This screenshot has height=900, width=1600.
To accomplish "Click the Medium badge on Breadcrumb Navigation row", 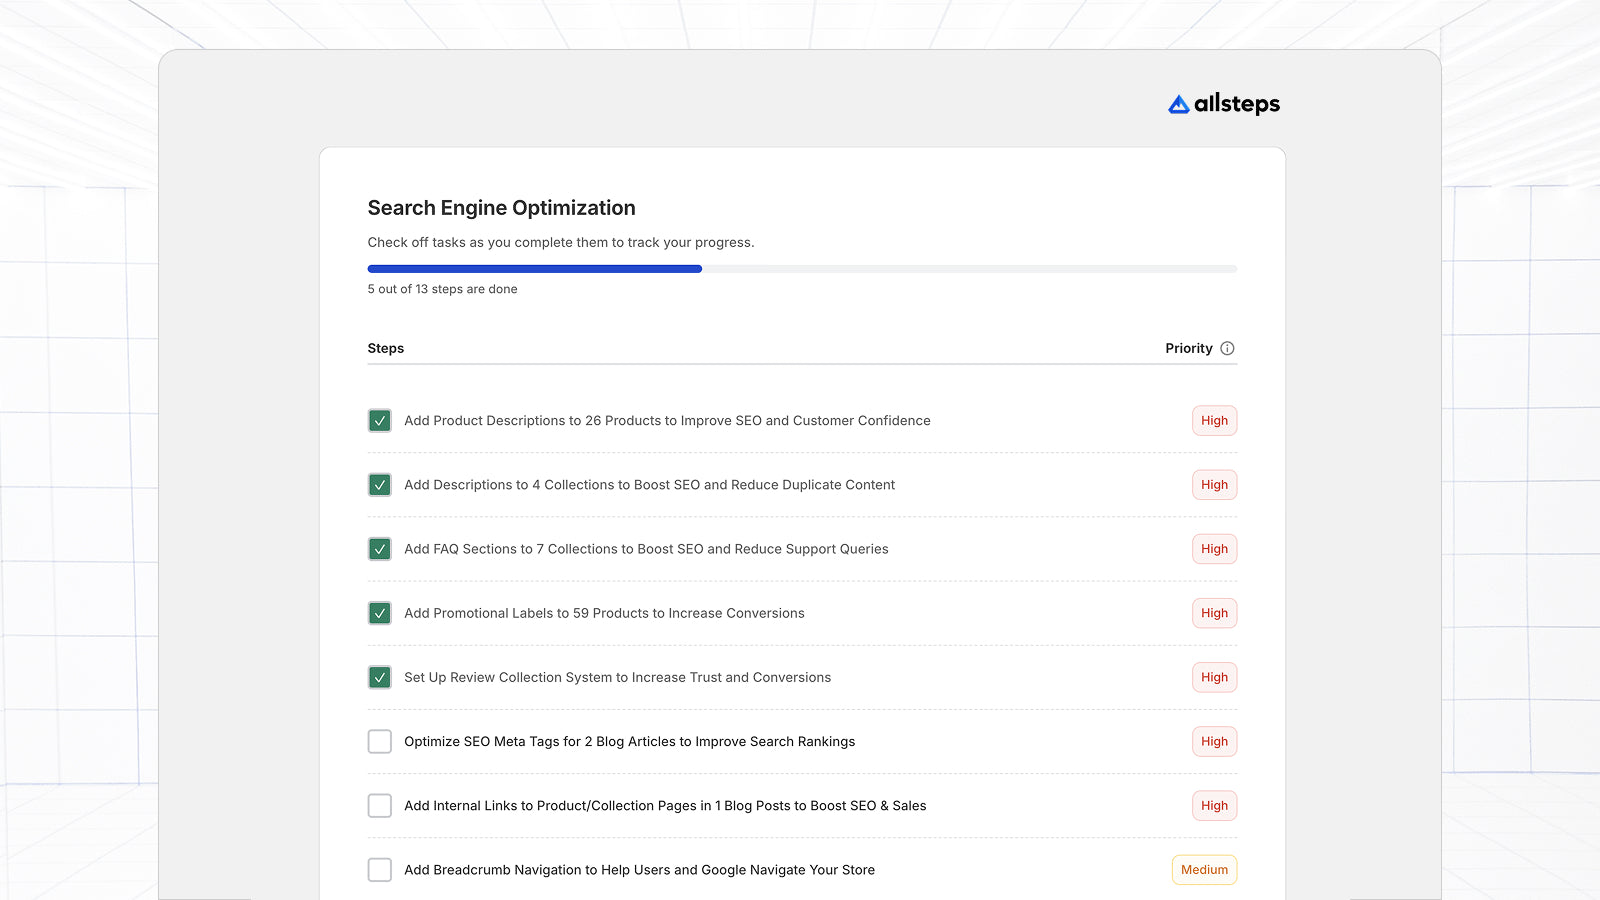I will click(x=1204, y=869).
